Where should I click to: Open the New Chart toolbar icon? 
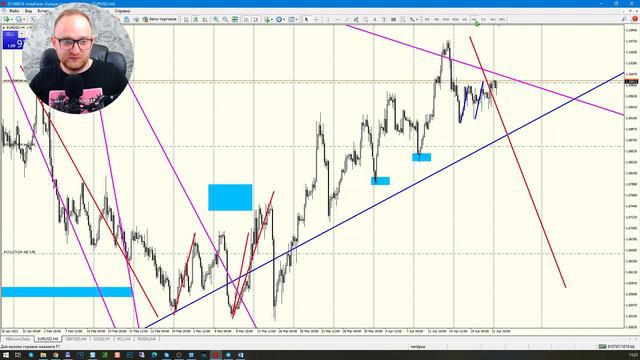tap(6, 19)
